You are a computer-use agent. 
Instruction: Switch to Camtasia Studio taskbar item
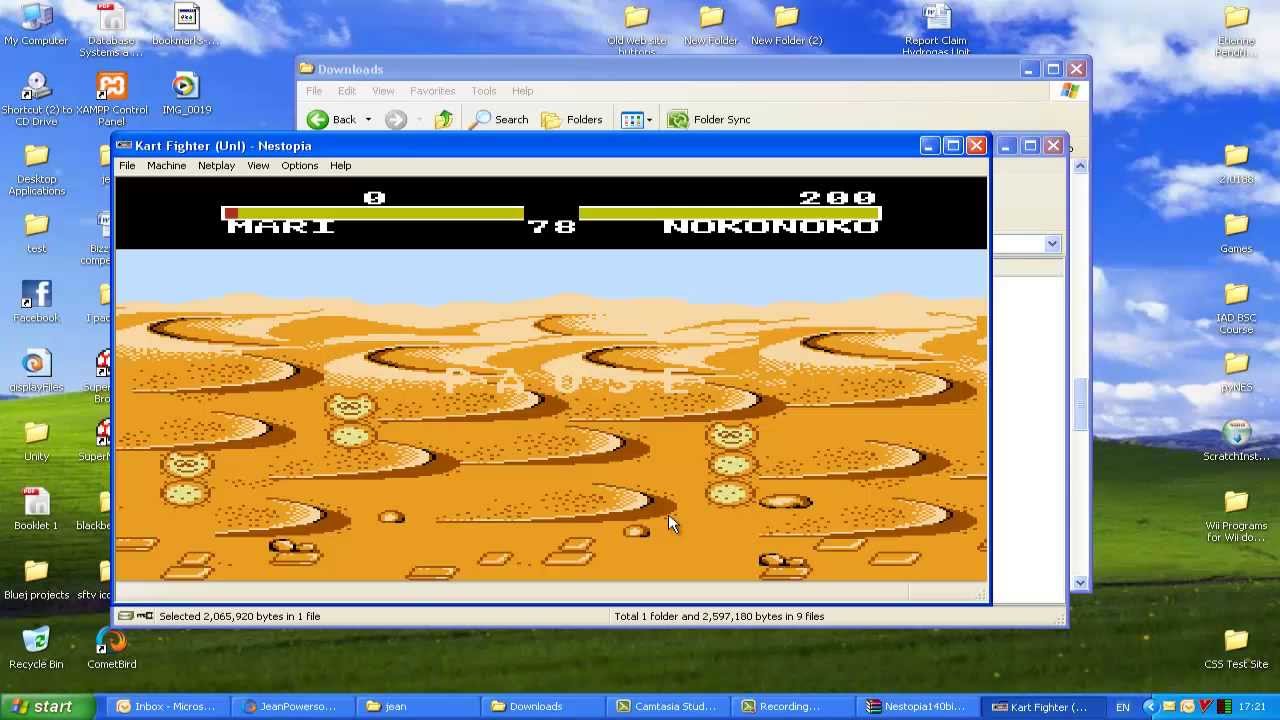[x=666, y=706]
